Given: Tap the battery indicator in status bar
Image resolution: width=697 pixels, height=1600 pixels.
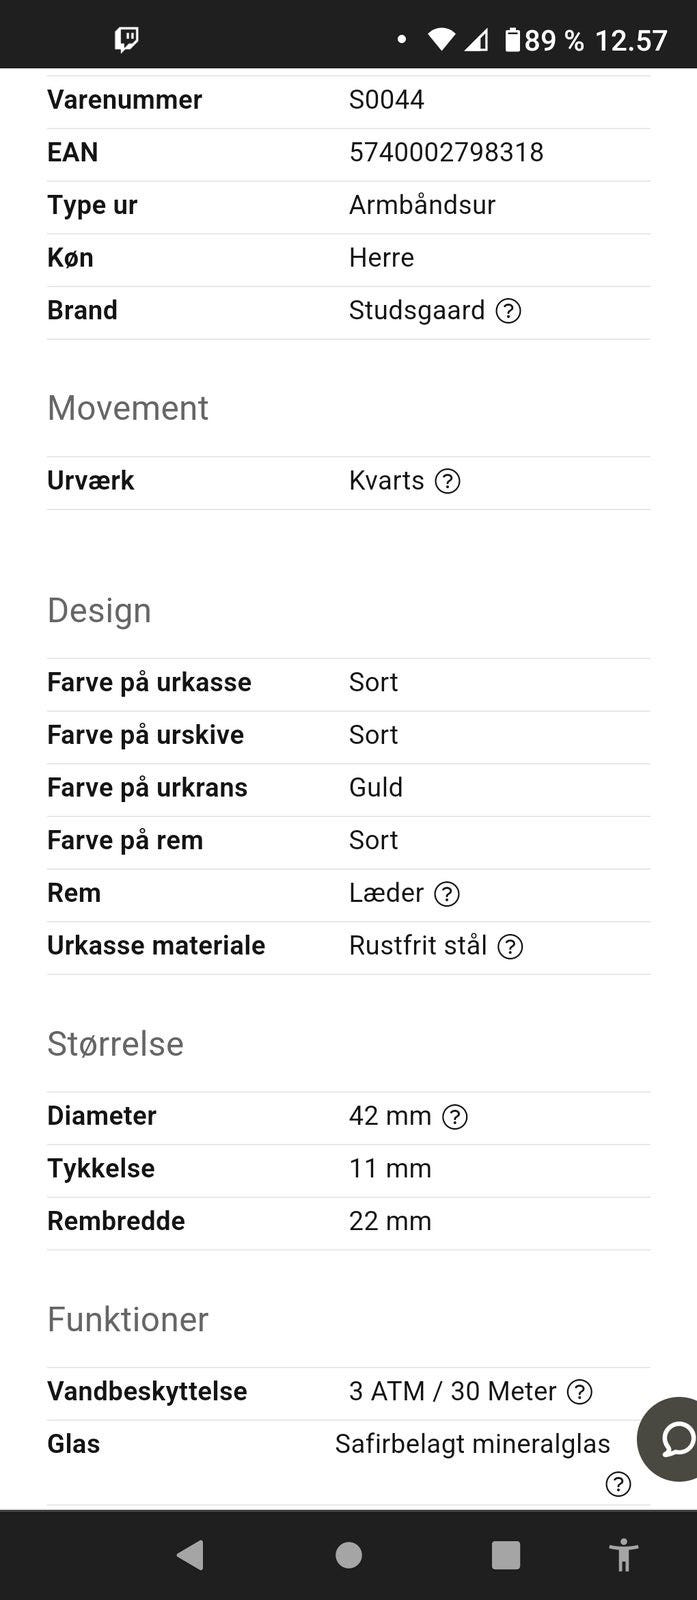Looking at the screenshot, I should (513, 40).
